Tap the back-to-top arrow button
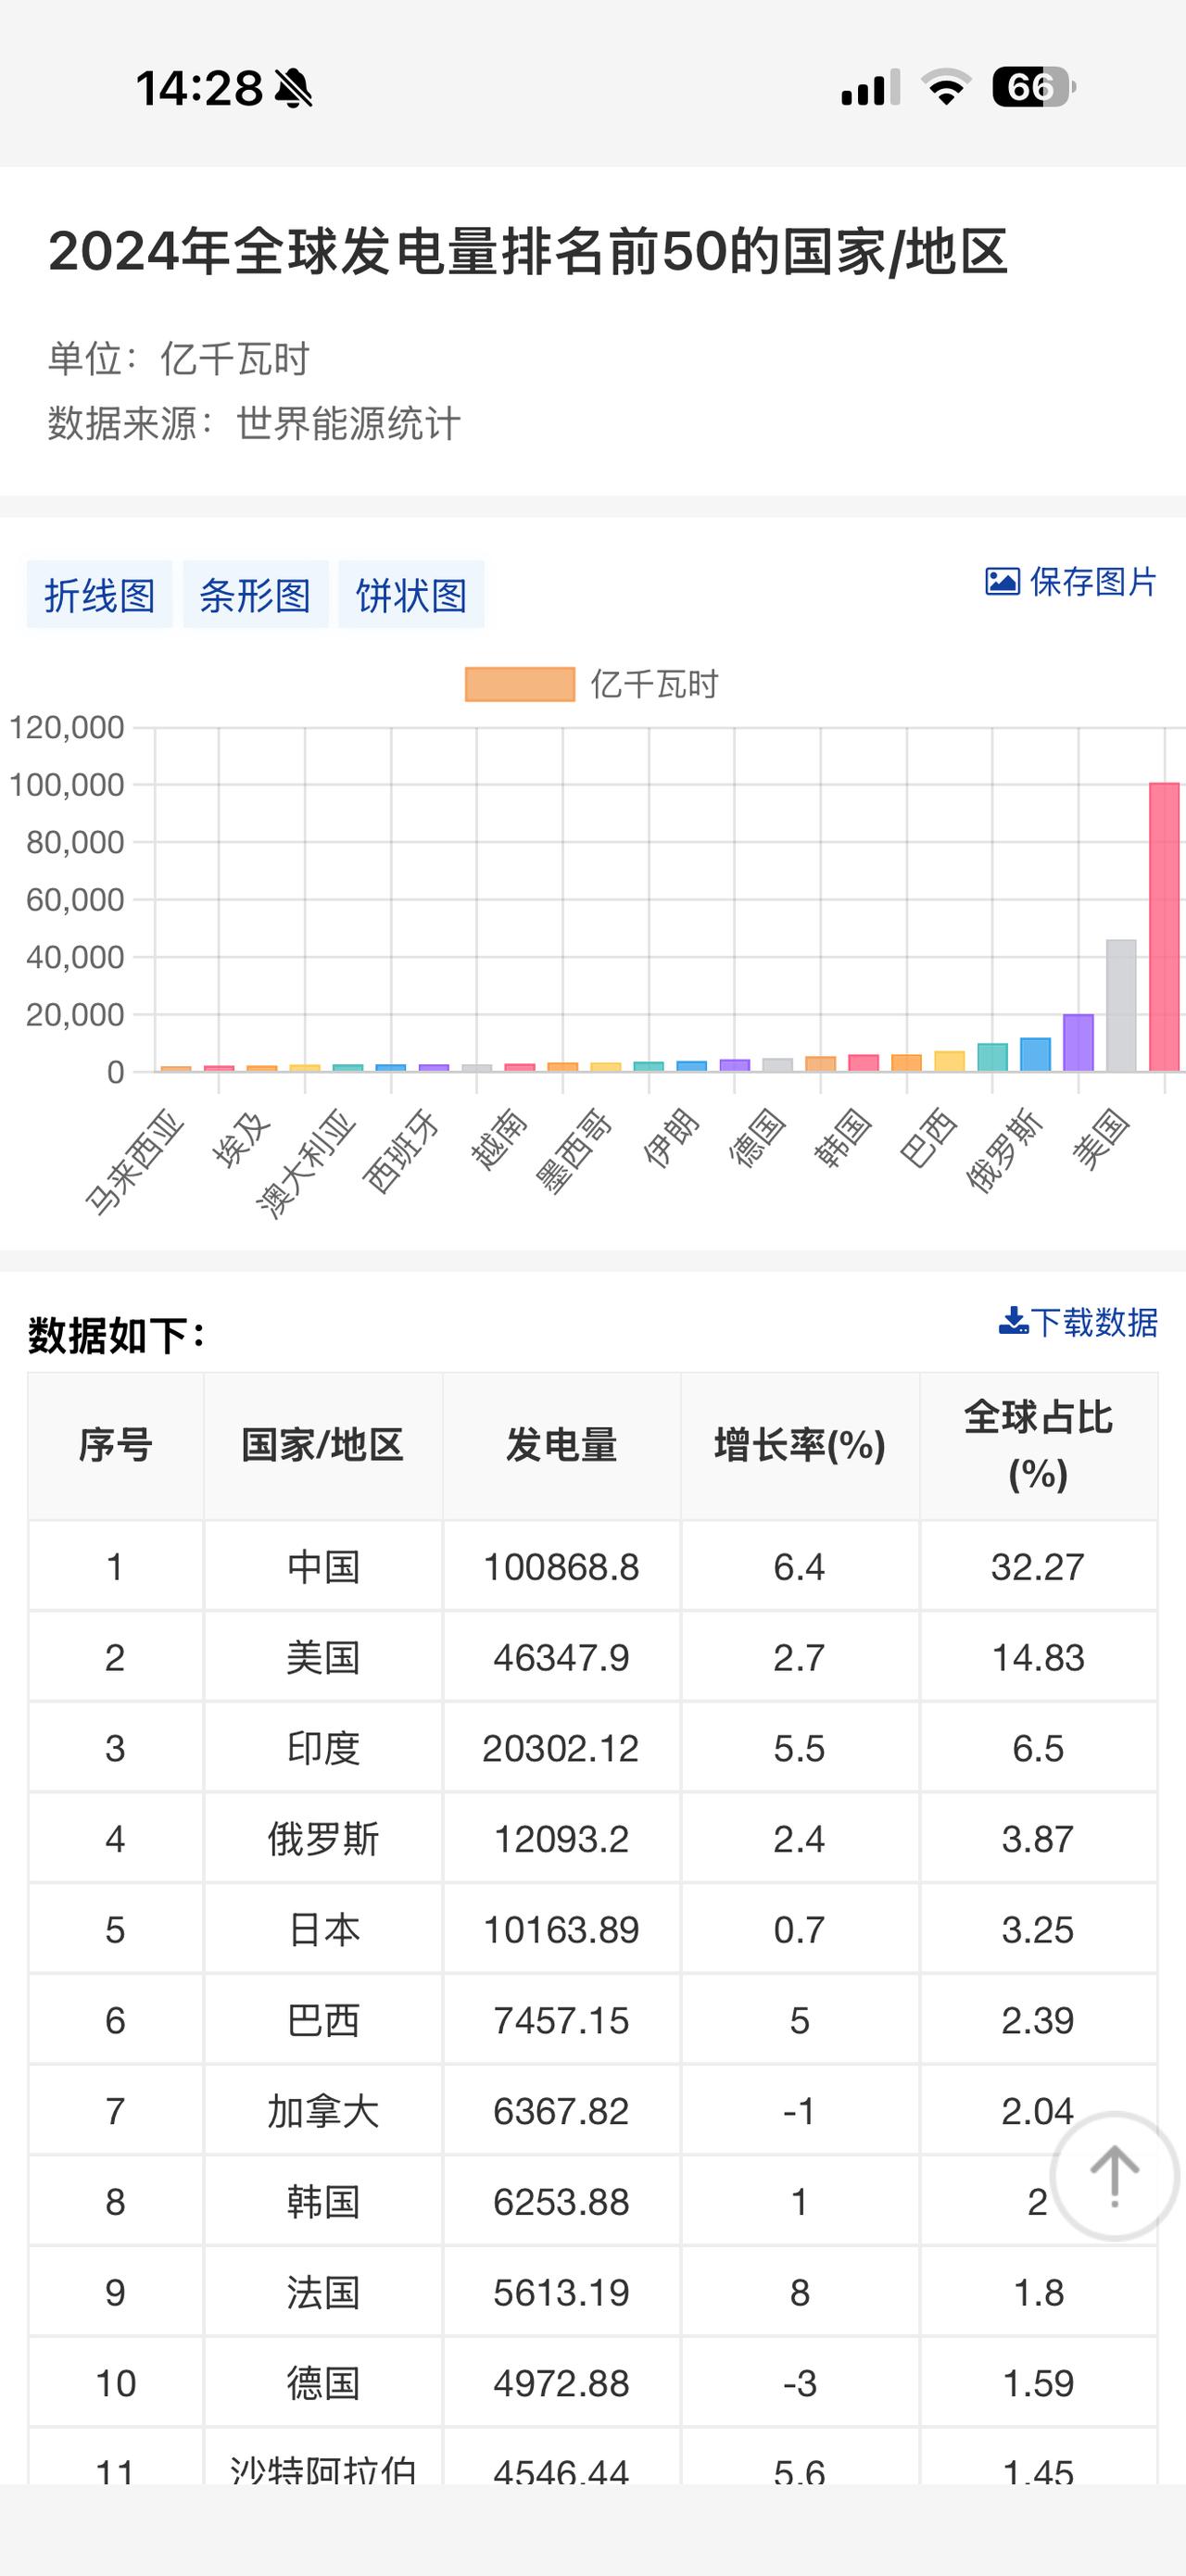 [1115, 2176]
